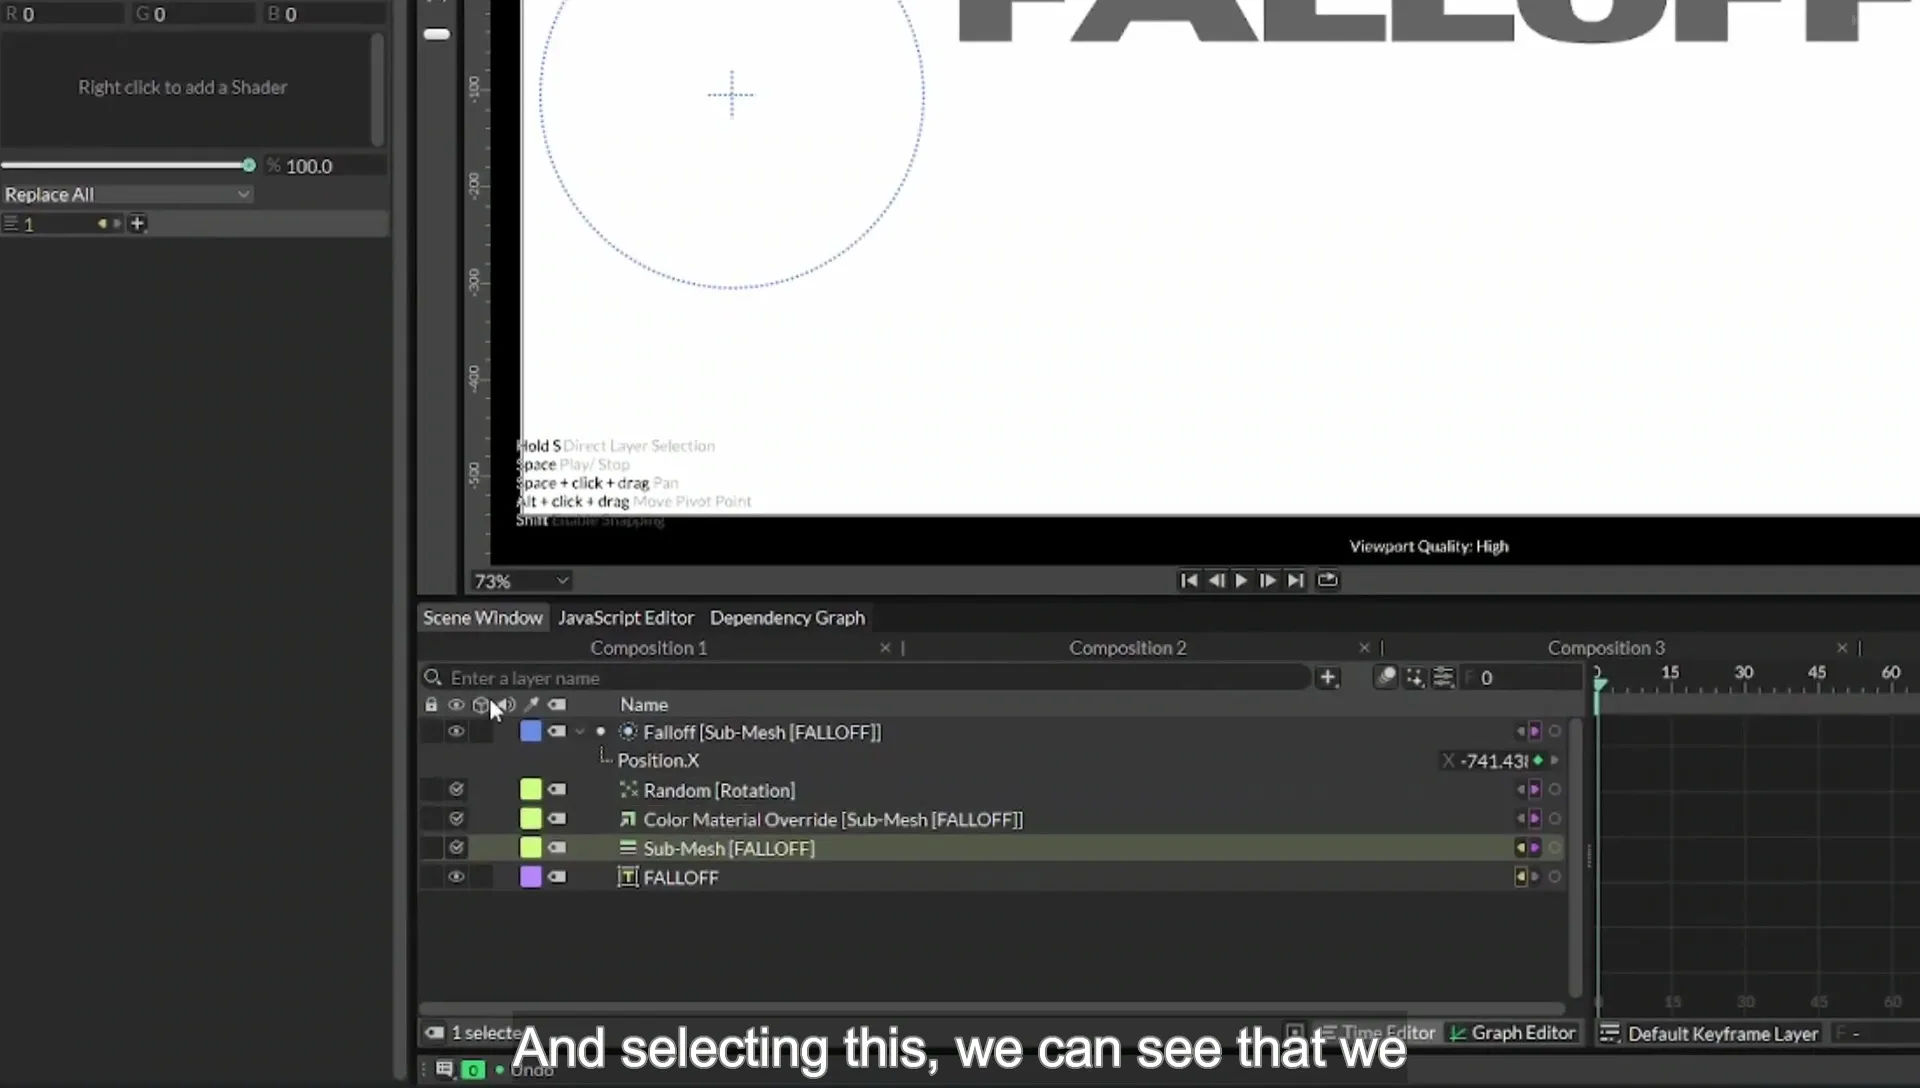Click the Random [Rotation] layer icon
Image resolution: width=1920 pixels, height=1088 pixels.
coord(628,790)
